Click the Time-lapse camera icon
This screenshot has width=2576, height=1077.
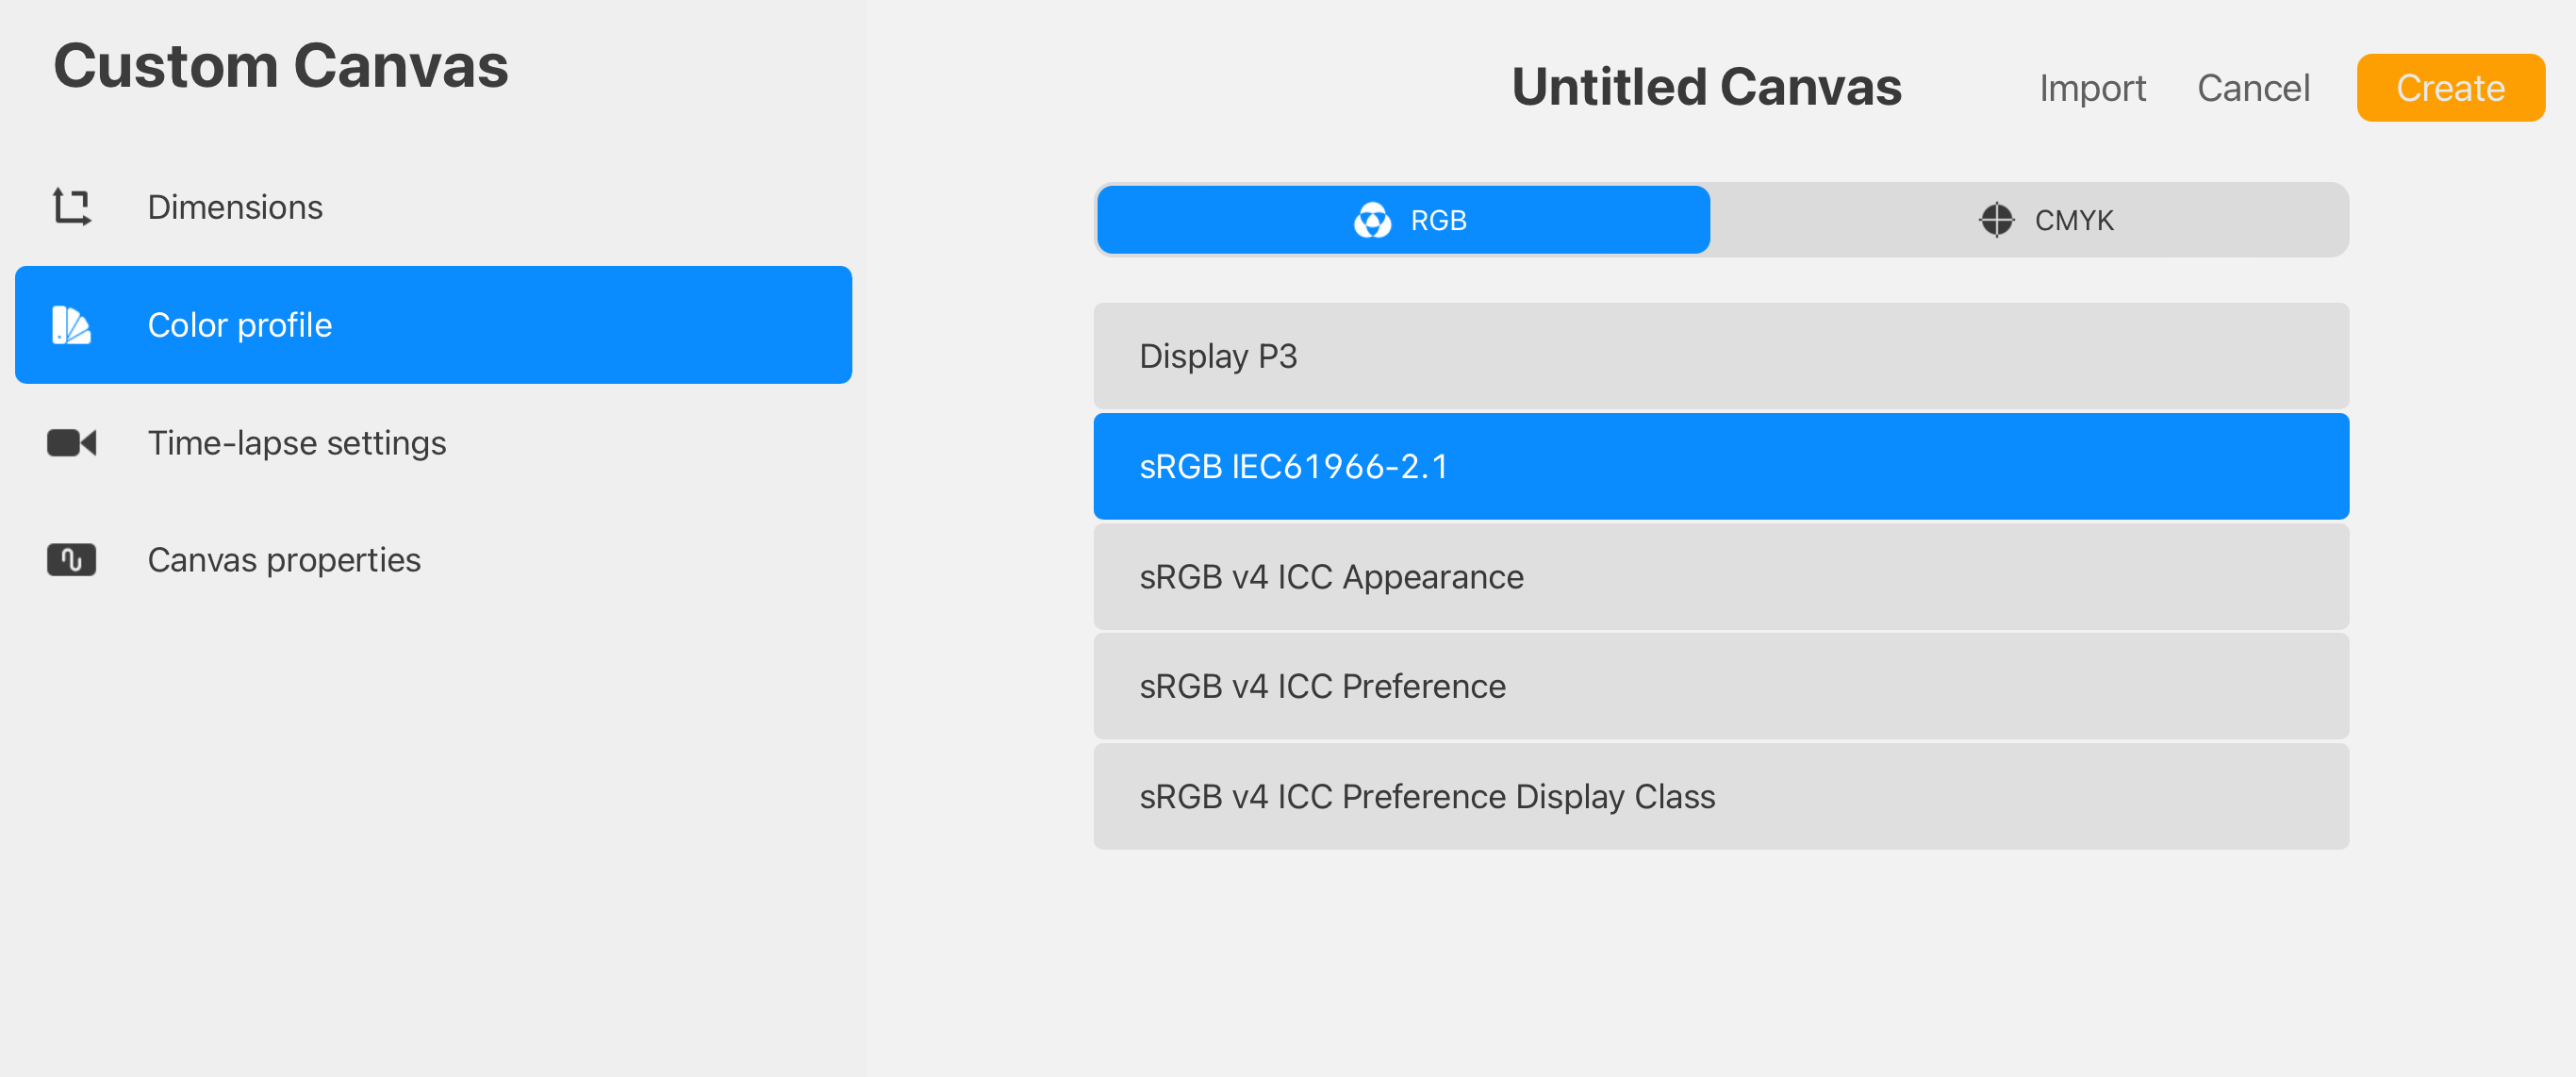tap(71, 443)
